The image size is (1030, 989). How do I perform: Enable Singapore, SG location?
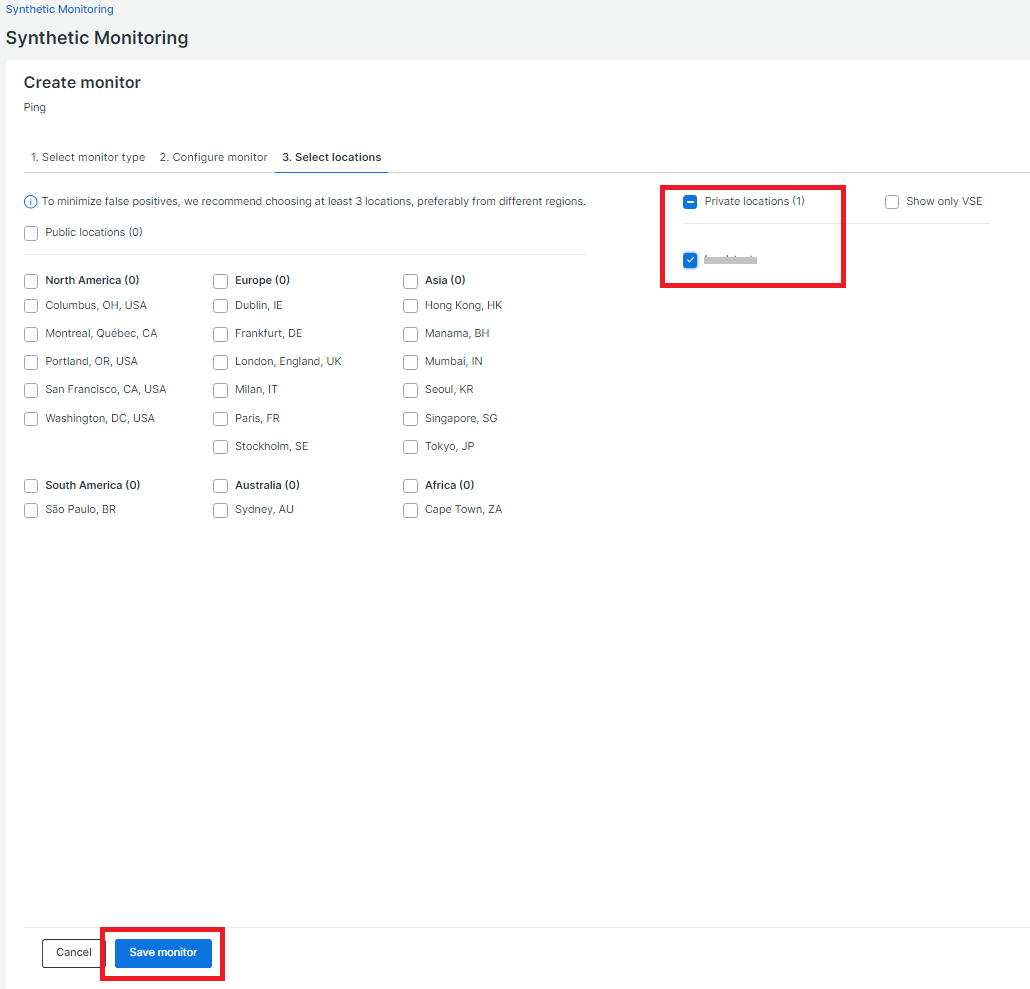click(x=410, y=419)
